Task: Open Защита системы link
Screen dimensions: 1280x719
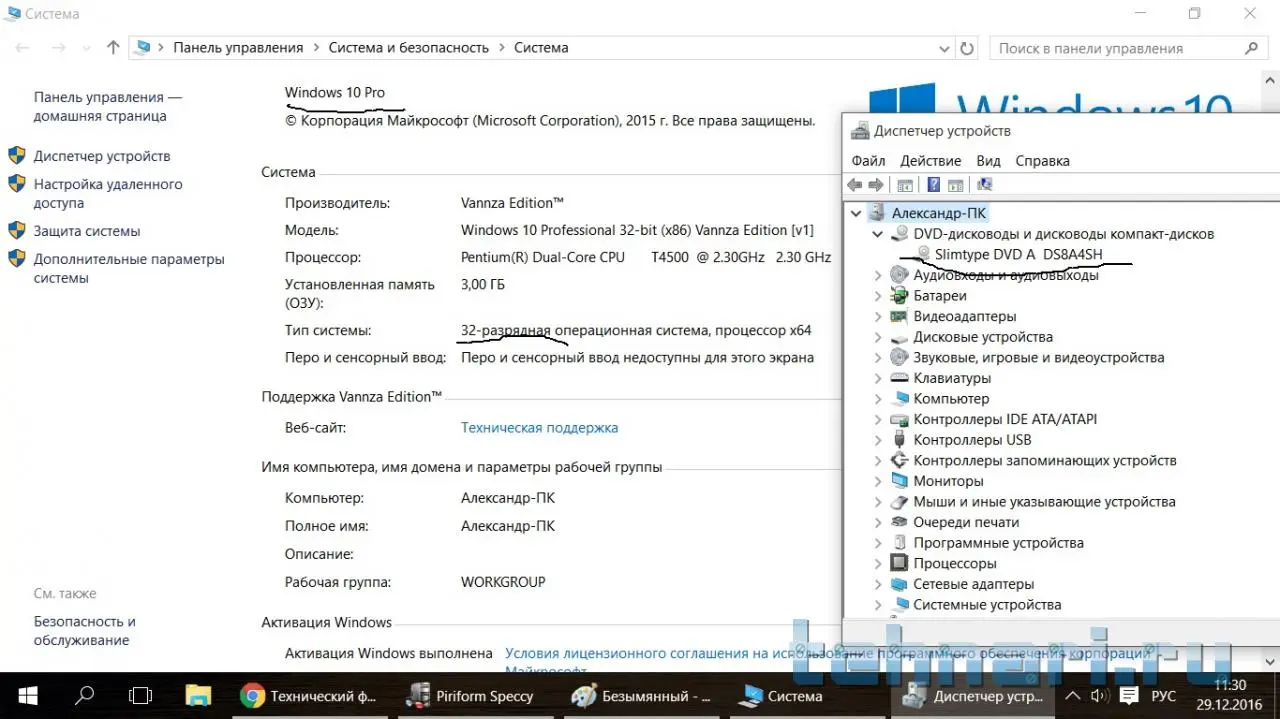Action: point(87,231)
